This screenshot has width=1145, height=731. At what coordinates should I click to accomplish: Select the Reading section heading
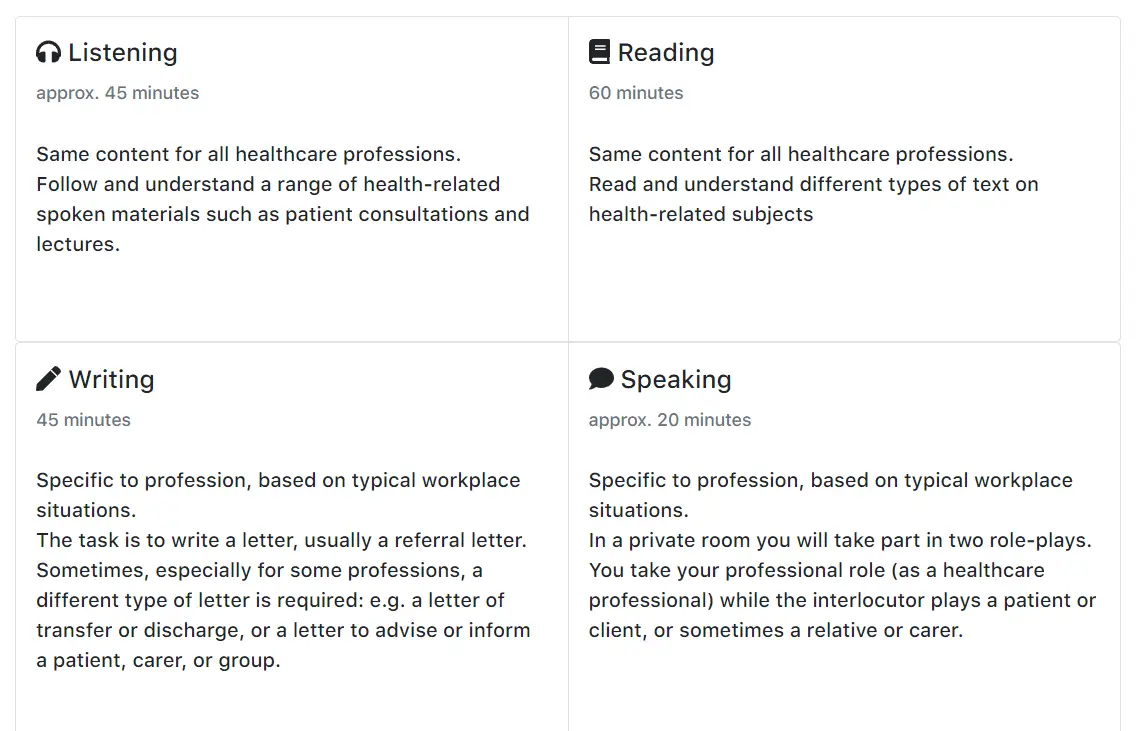pos(665,52)
